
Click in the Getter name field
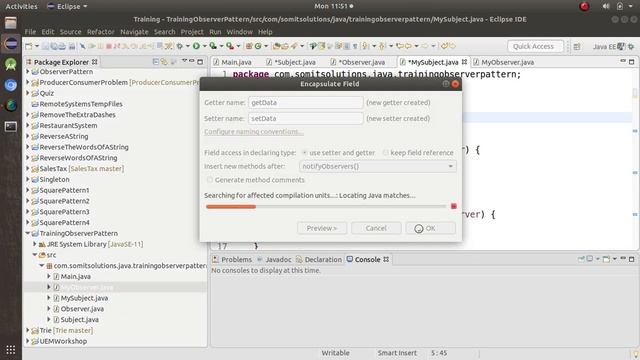tap(305, 102)
